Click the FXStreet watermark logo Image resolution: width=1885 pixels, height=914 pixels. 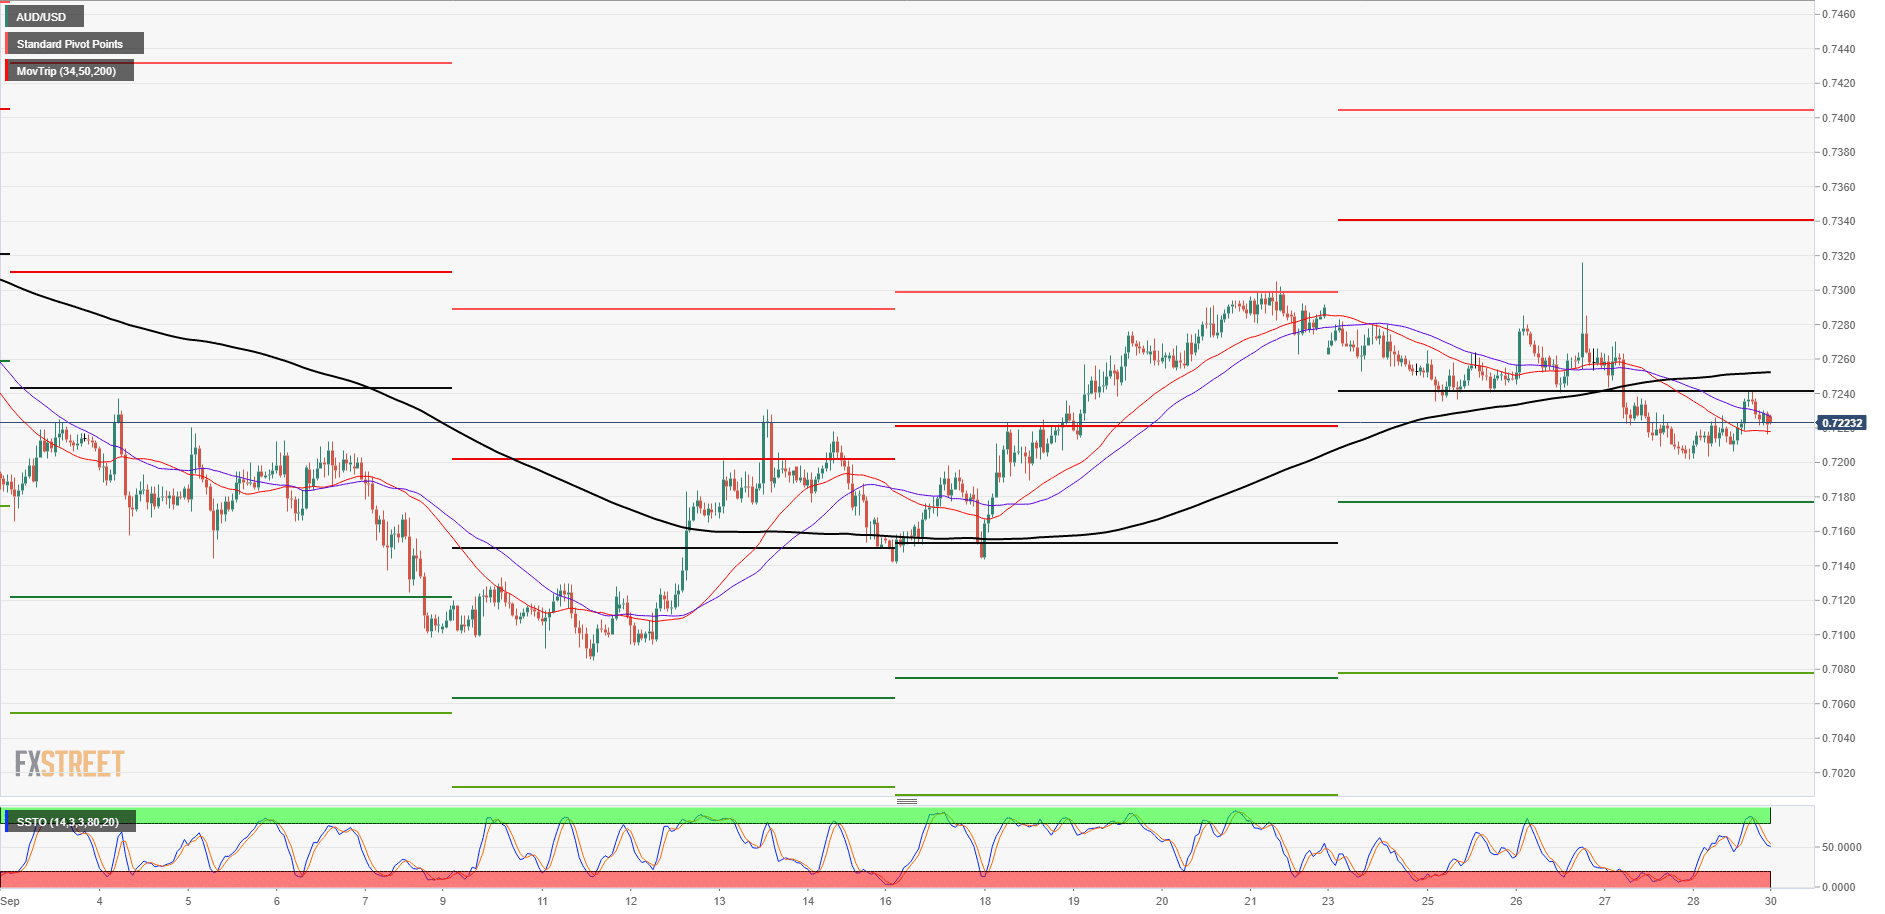[x=69, y=764]
